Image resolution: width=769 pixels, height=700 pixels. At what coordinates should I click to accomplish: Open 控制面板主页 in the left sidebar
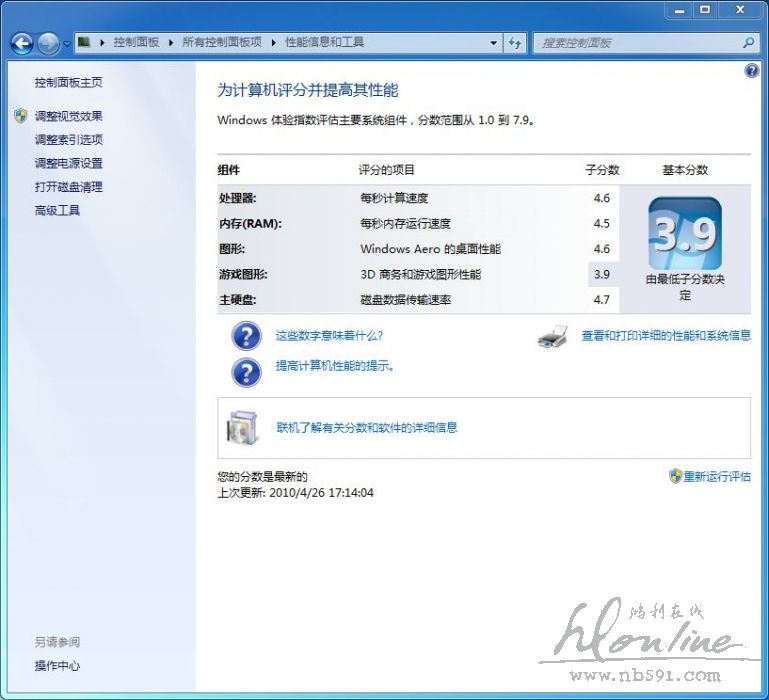pyautogui.click(x=68, y=83)
